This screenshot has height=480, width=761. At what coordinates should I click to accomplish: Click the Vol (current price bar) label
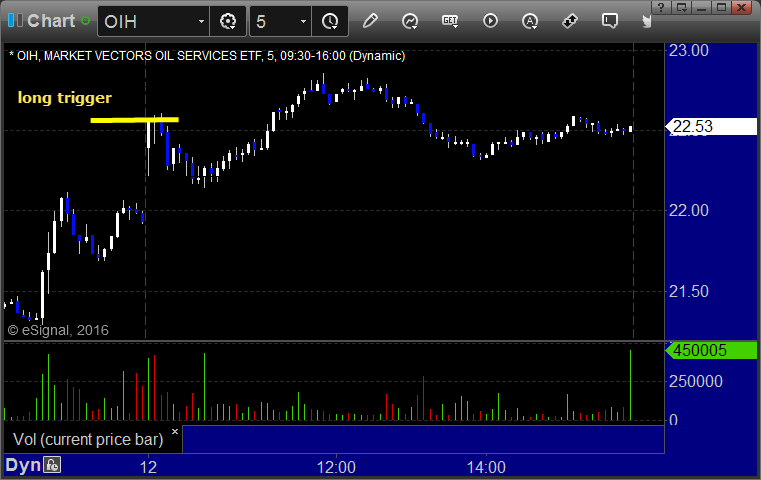[88, 439]
